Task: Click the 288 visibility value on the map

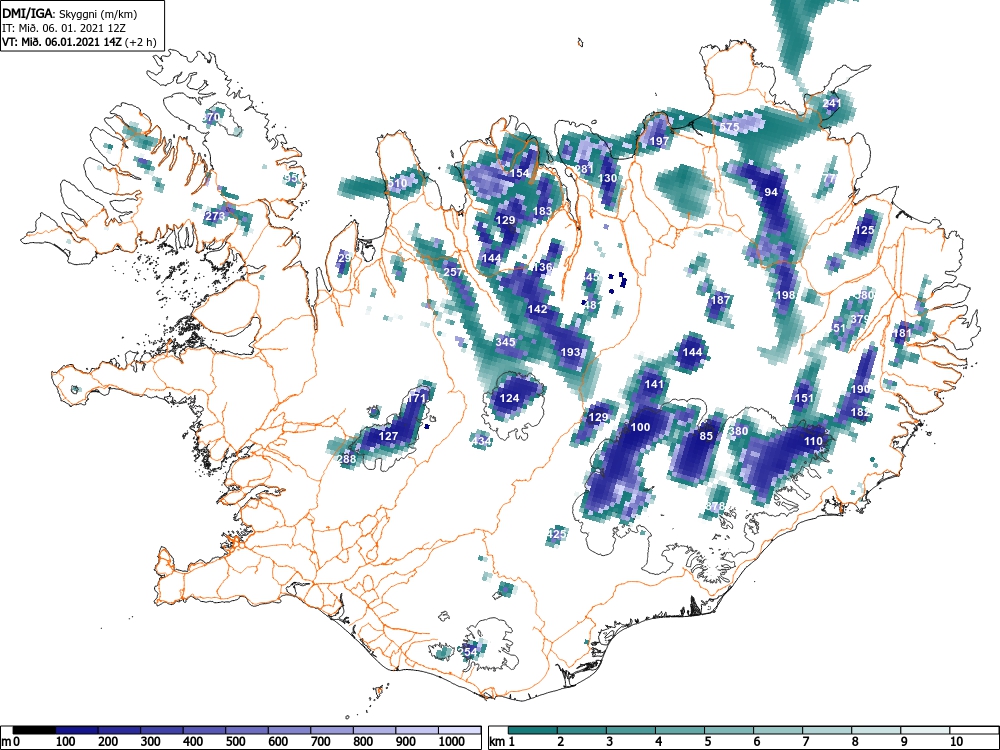Action: click(x=346, y=459)
